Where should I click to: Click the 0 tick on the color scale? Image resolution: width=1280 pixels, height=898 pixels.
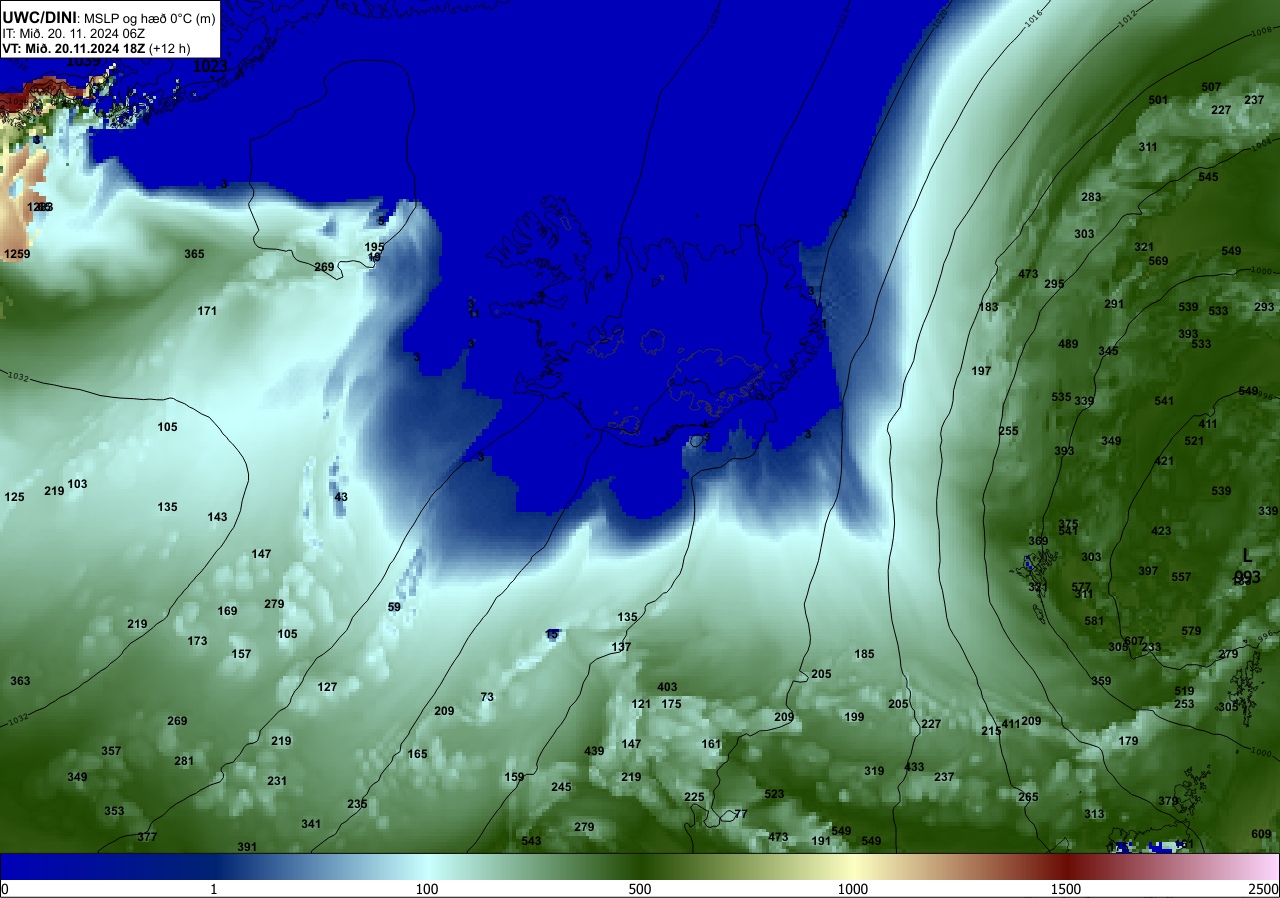[x=5, y=889]
